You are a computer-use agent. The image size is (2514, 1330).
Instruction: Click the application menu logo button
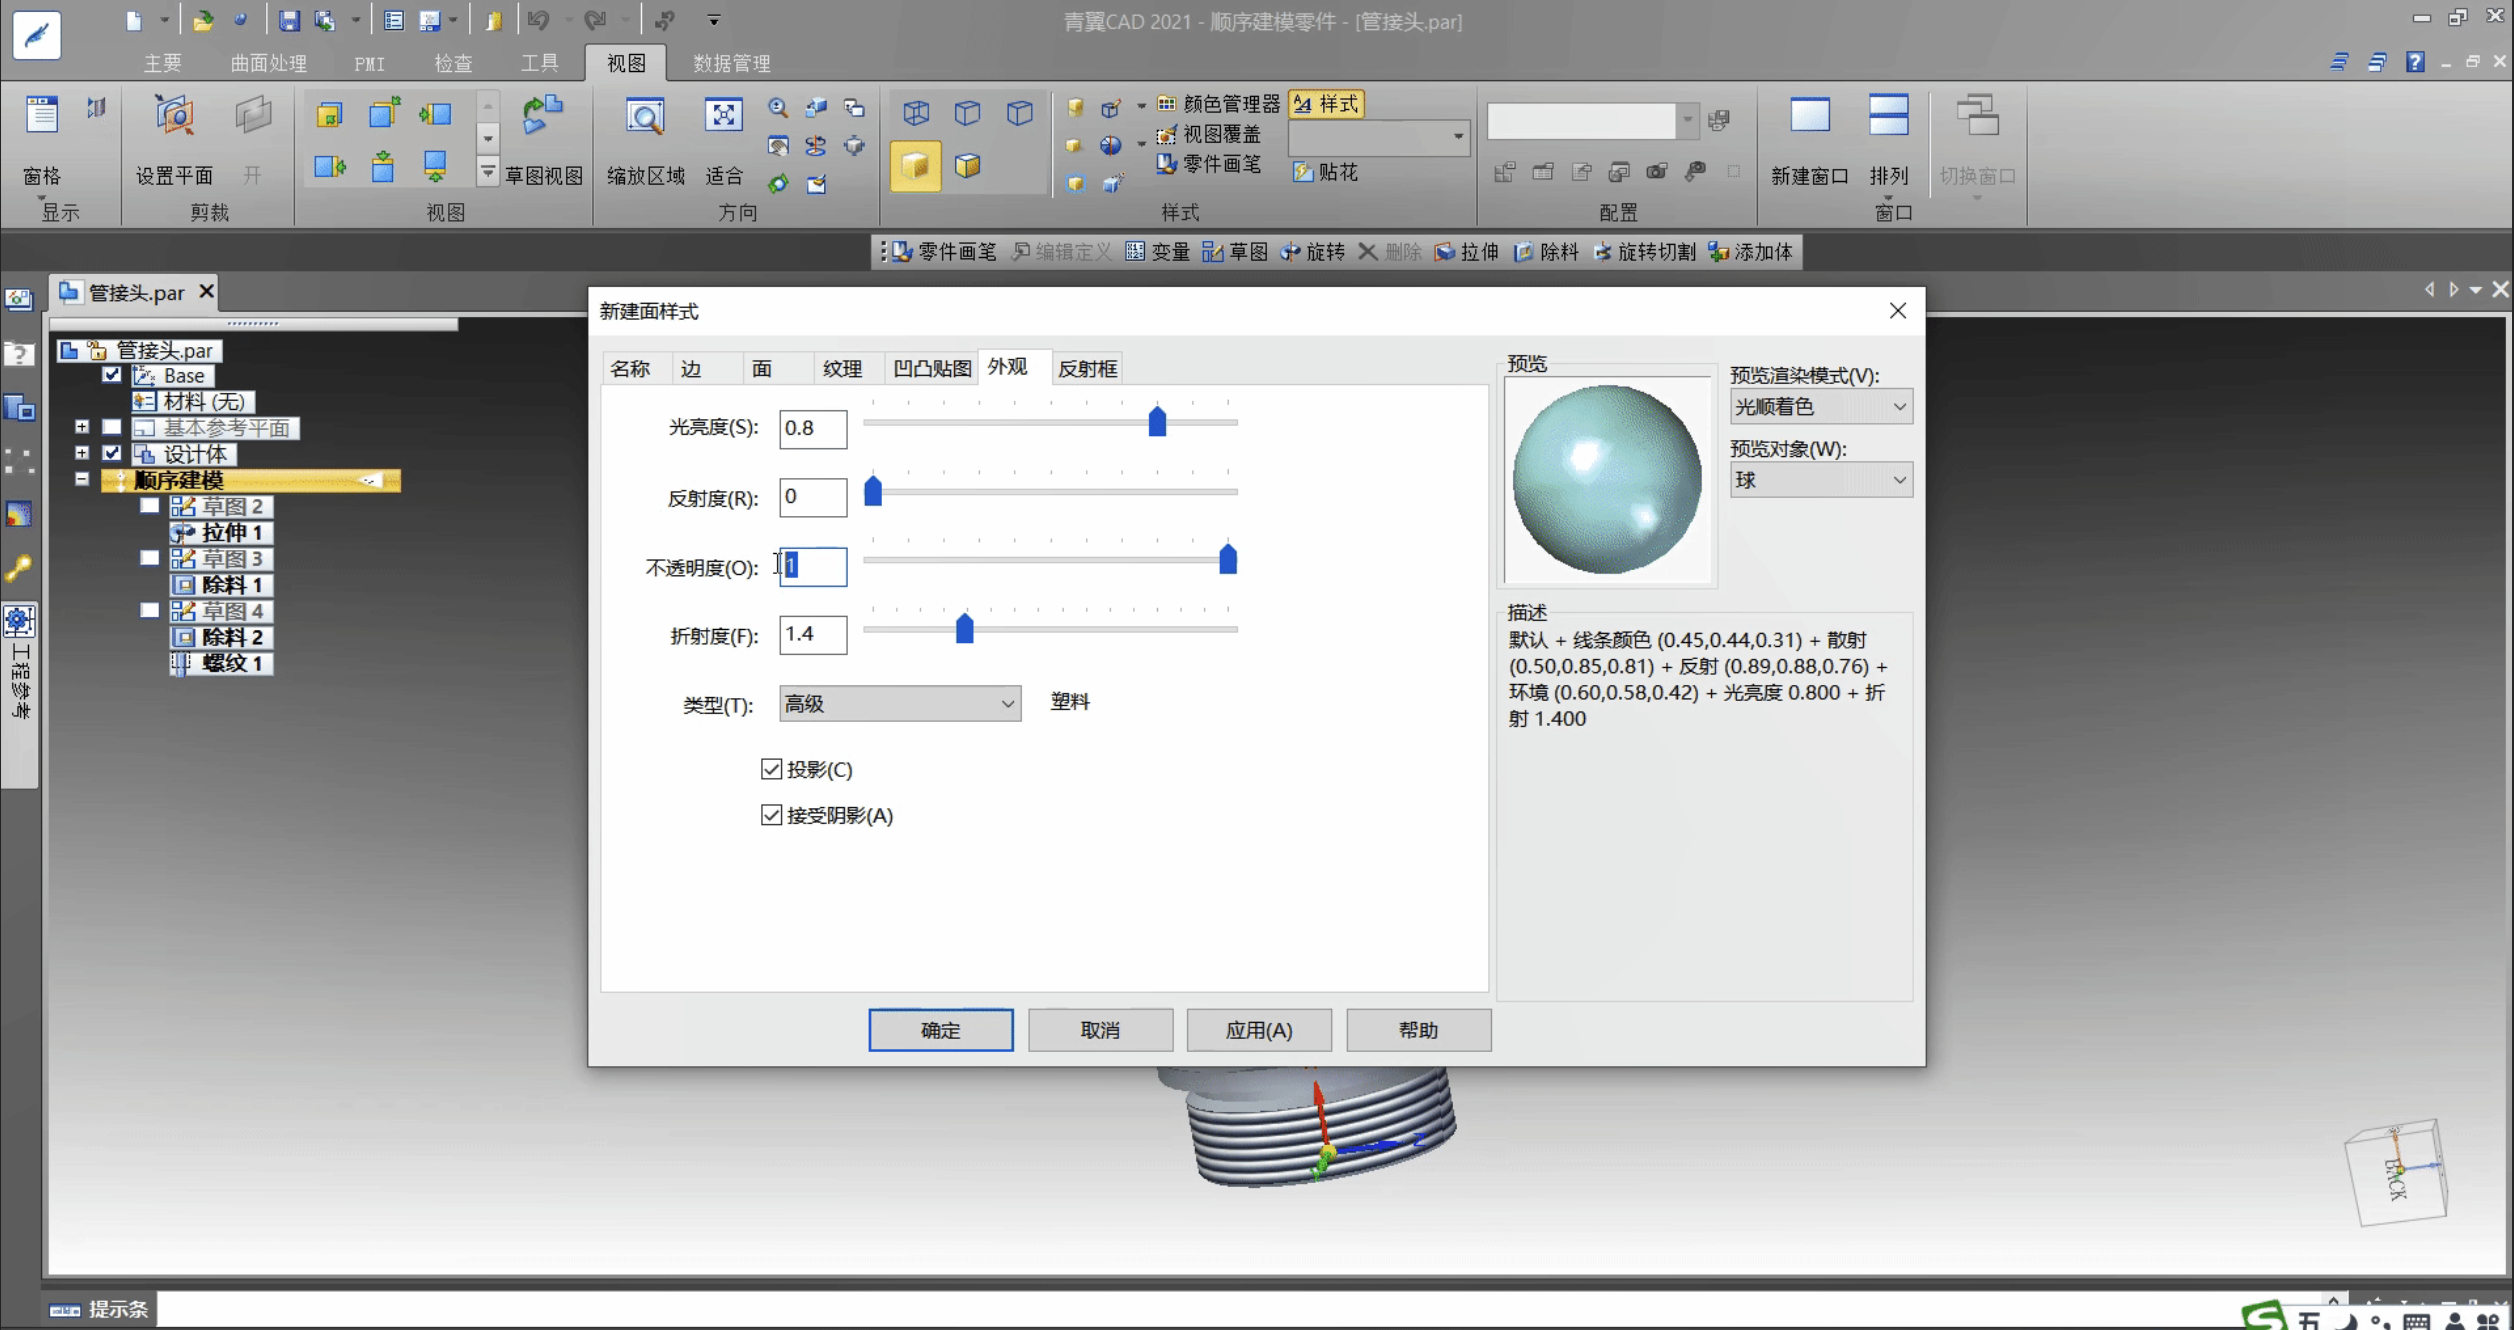(37, 36)
